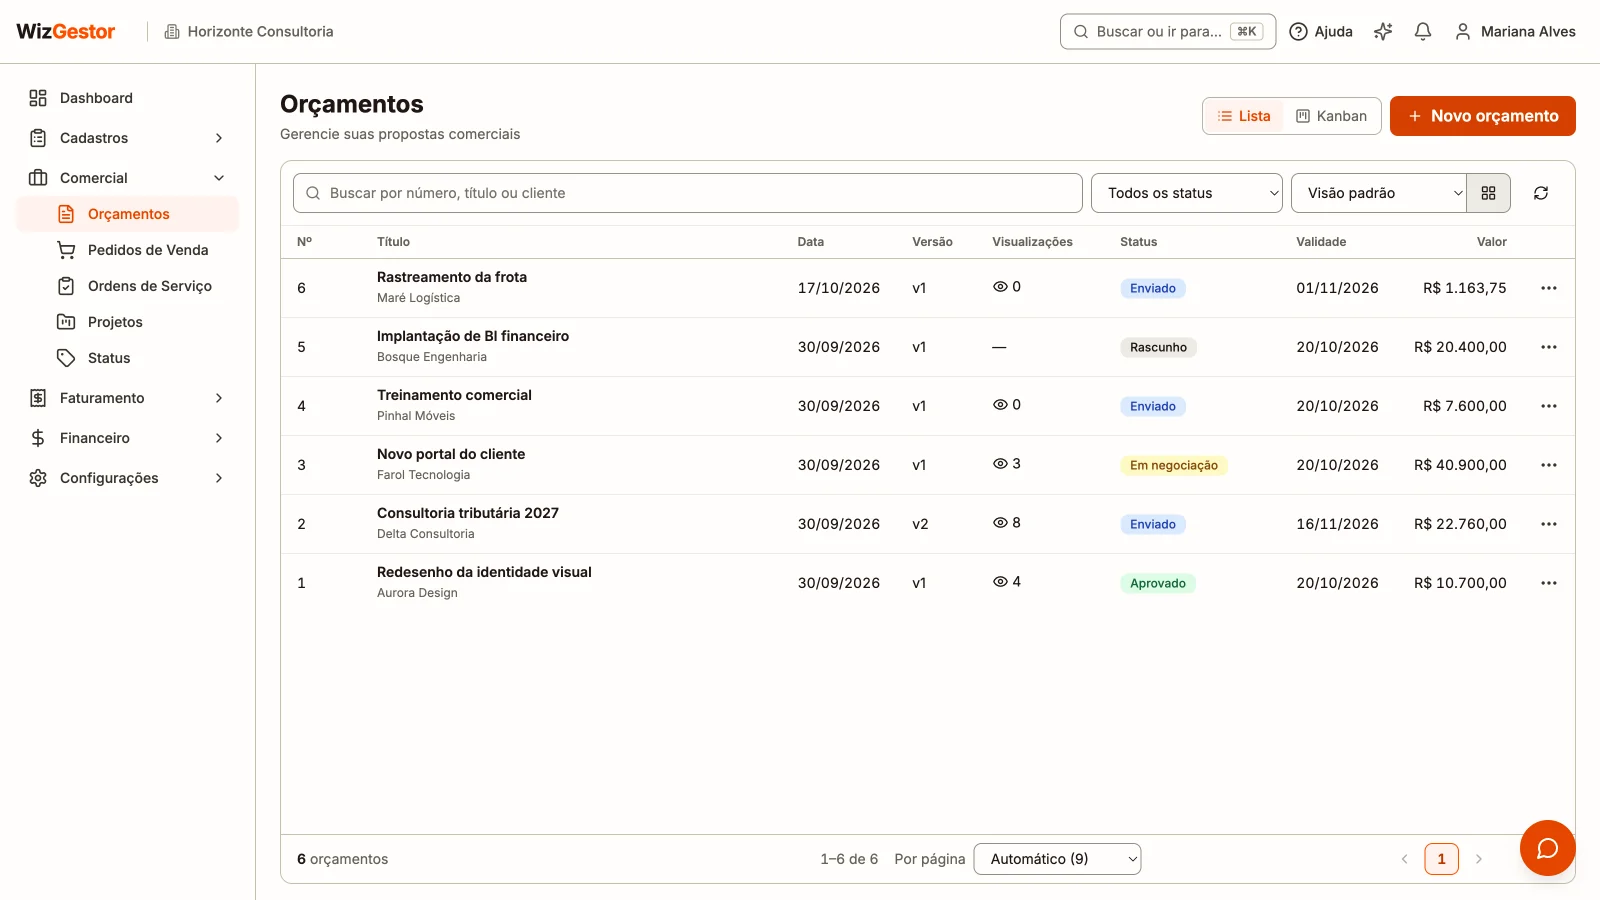Image resolution: width=1600 pixels, height=900 pixels.
Task: Switch to Lista view
Action: [x=1243, y=116]
